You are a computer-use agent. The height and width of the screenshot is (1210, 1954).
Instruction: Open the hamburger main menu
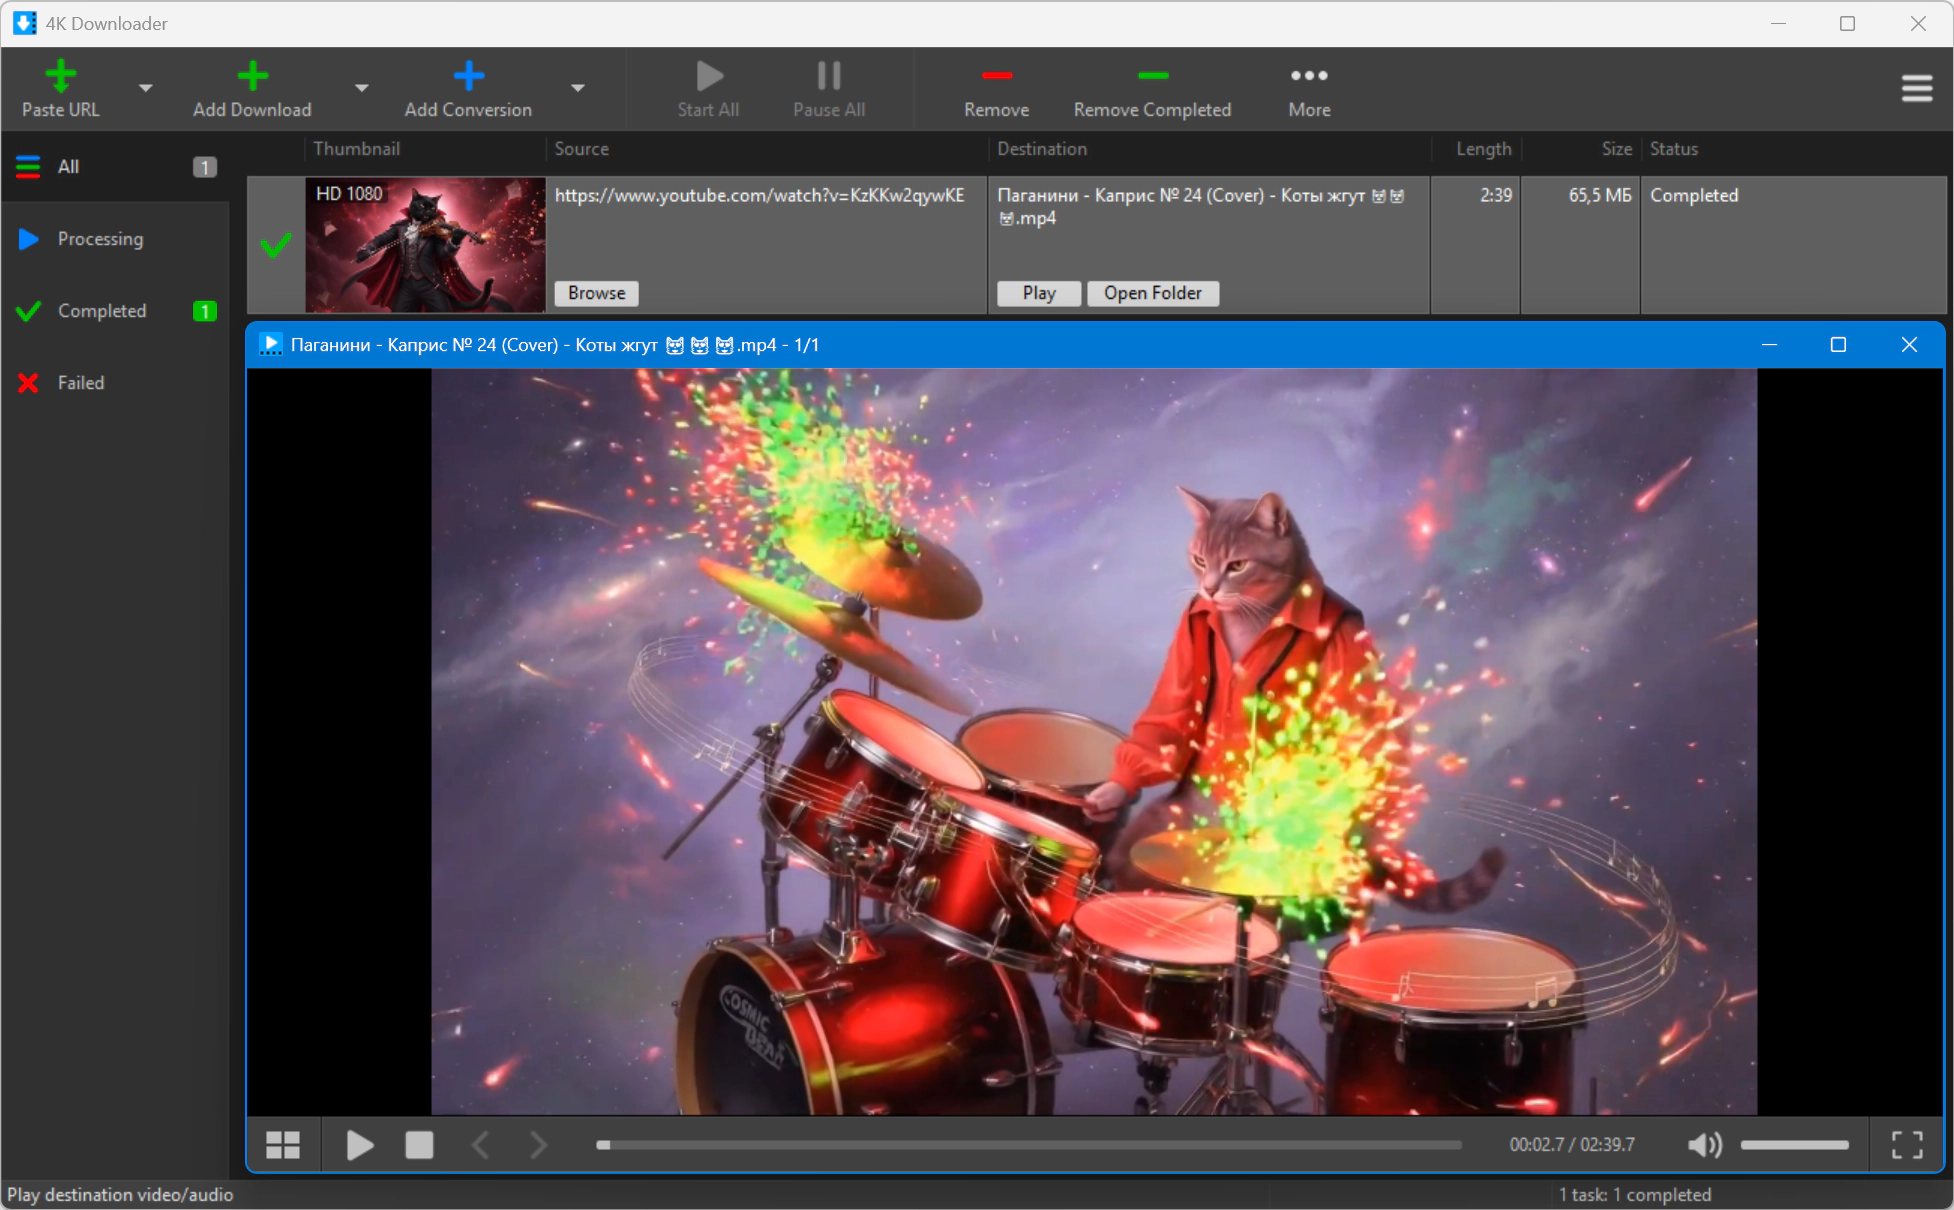(1916, 89)
